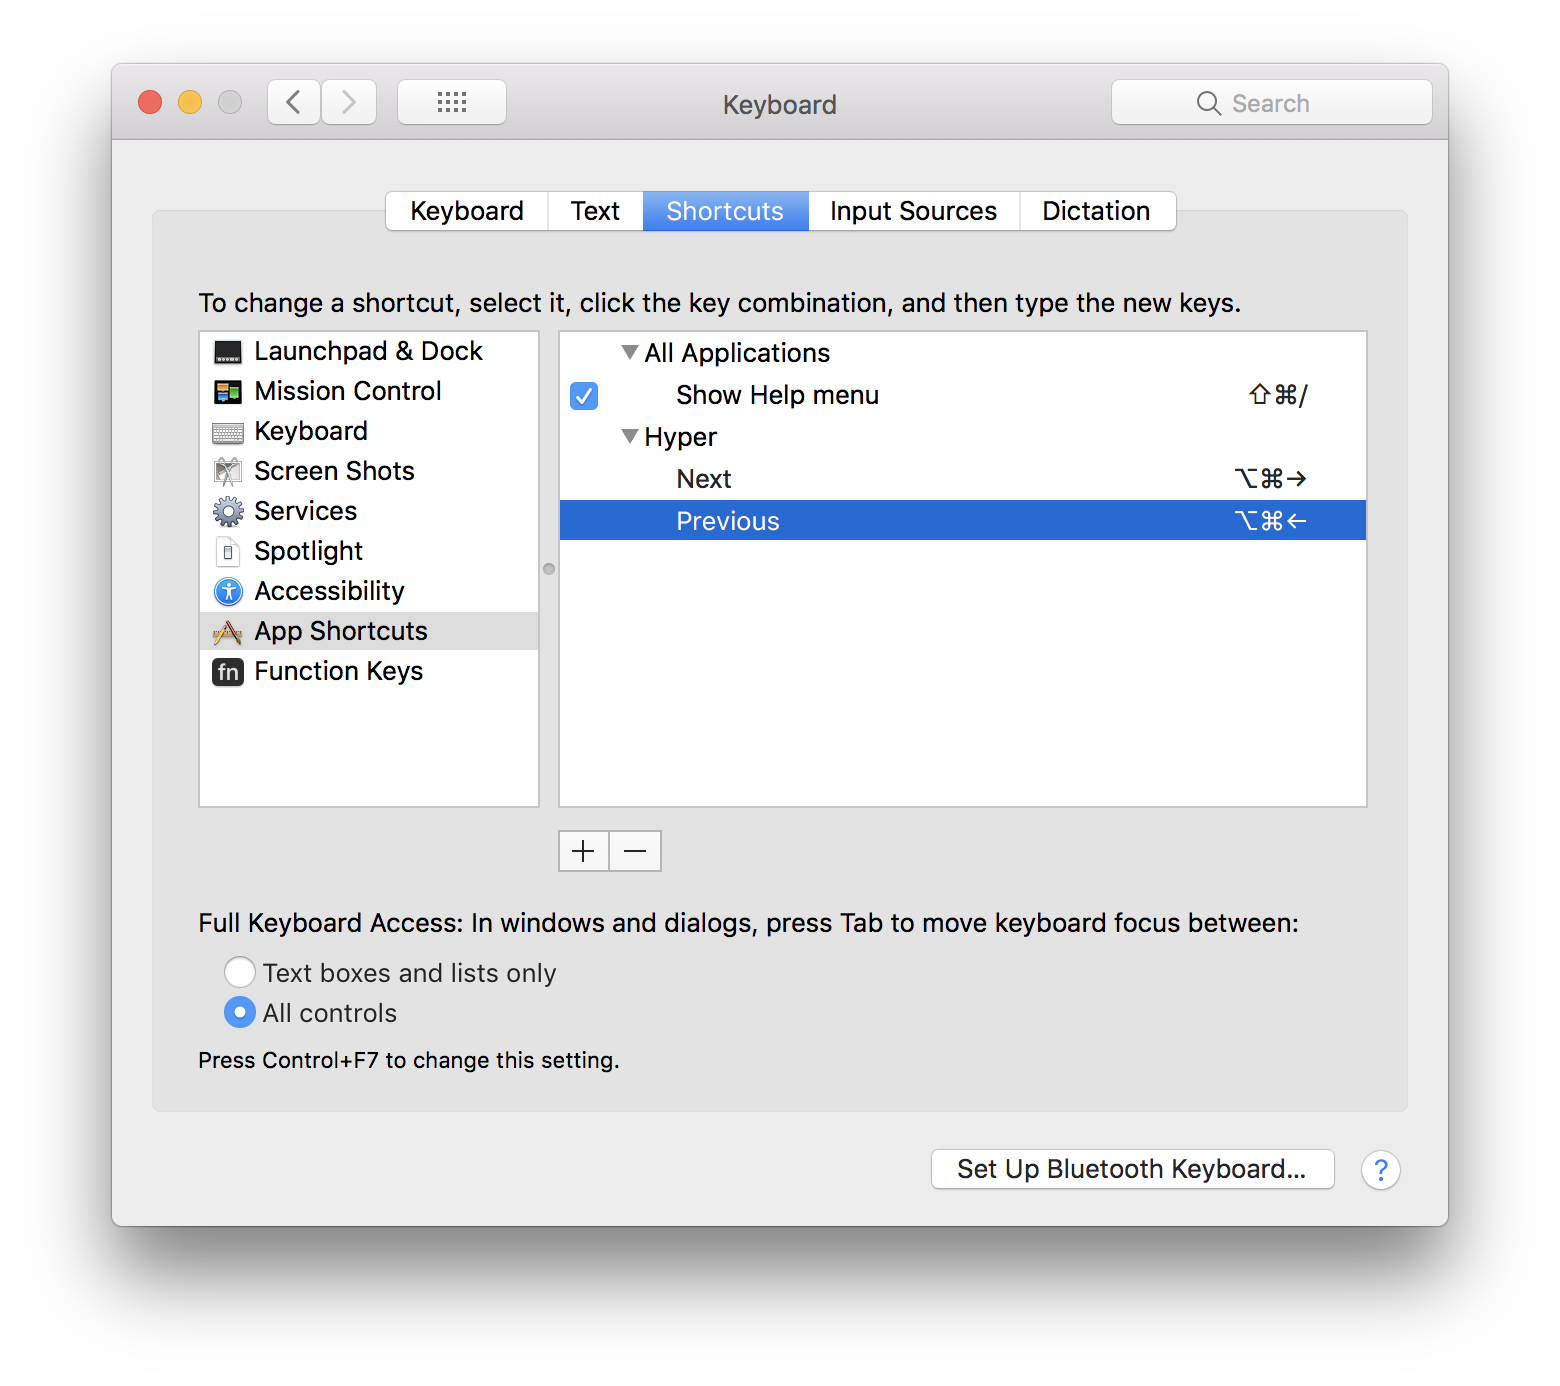Select Launchpad & Dock in the sidebar

(368, 351)
